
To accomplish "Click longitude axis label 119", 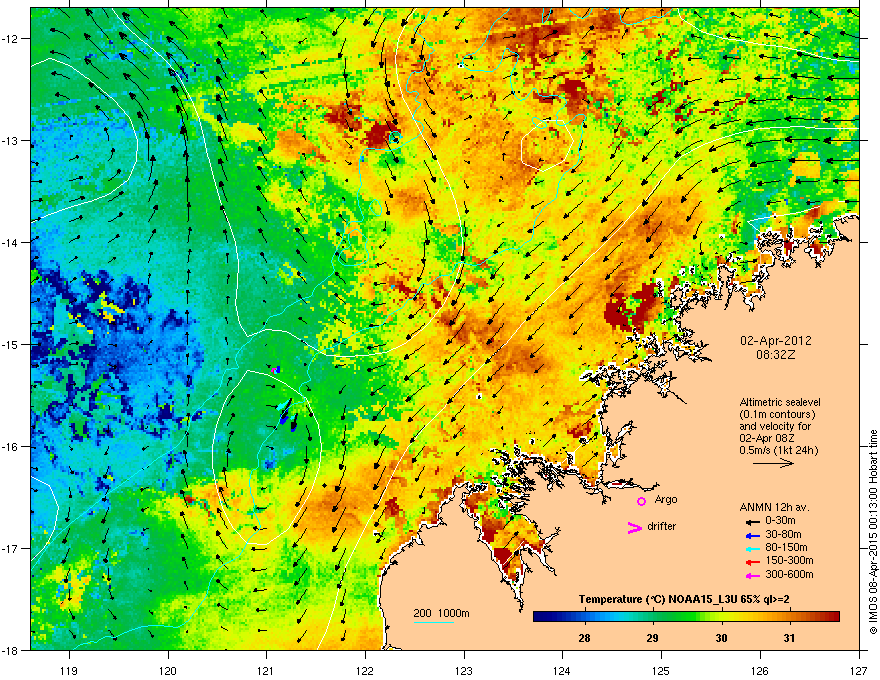I will pyautogui.click(x=69, y=670).
